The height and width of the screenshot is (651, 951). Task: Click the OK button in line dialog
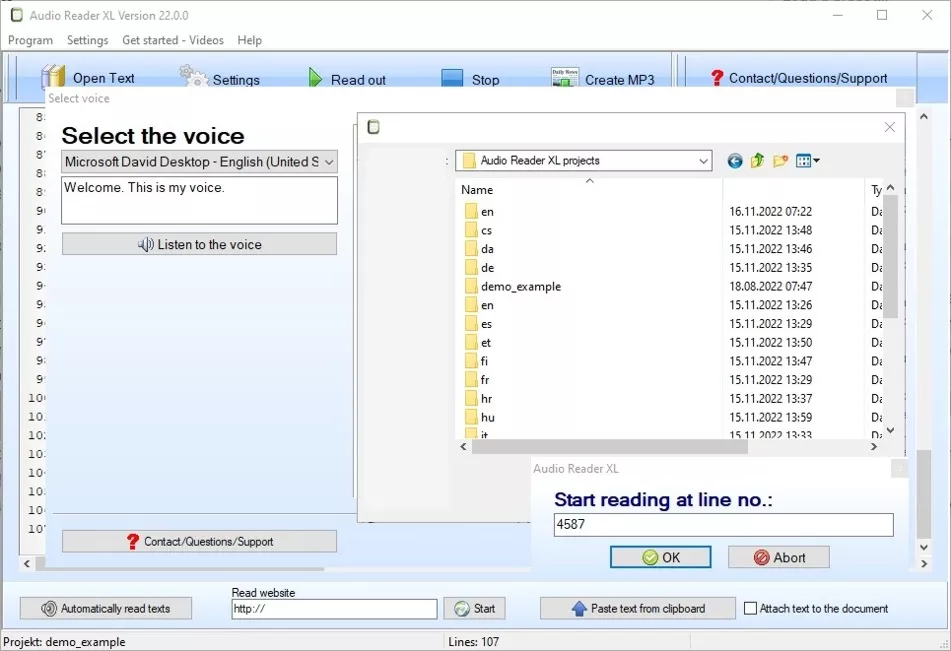point(660,557)
